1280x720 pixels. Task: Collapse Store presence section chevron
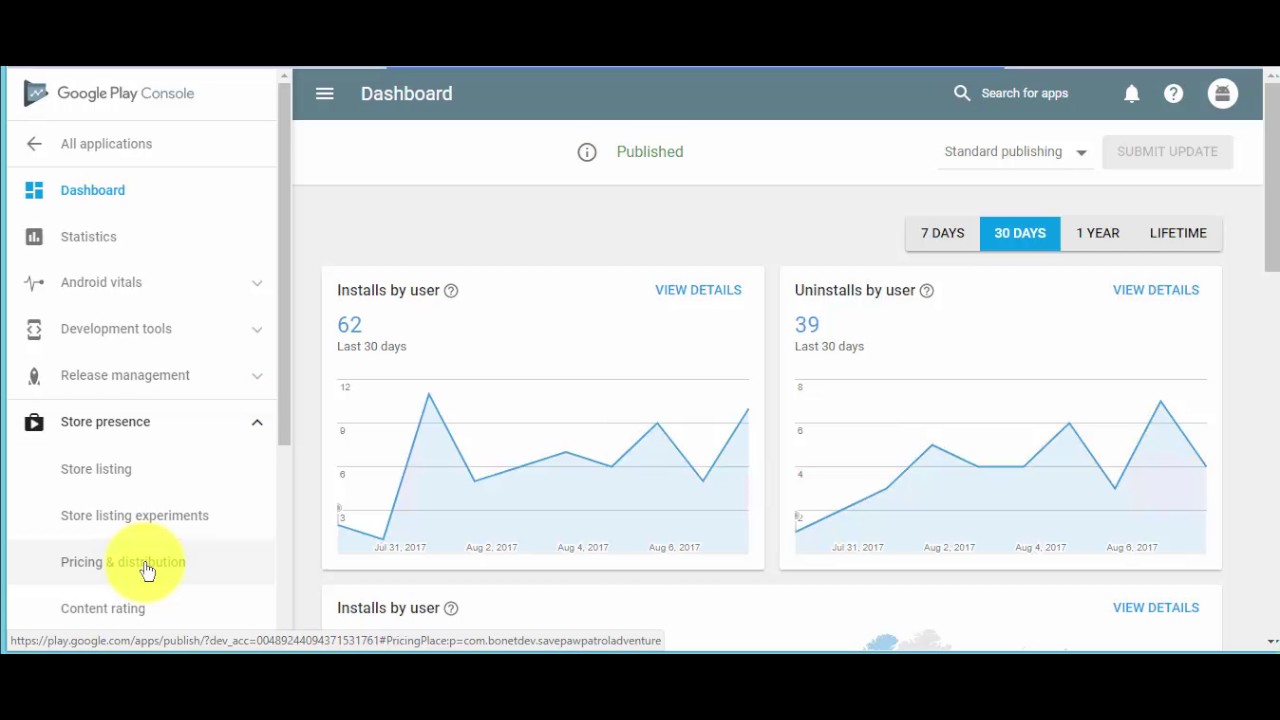257,422
